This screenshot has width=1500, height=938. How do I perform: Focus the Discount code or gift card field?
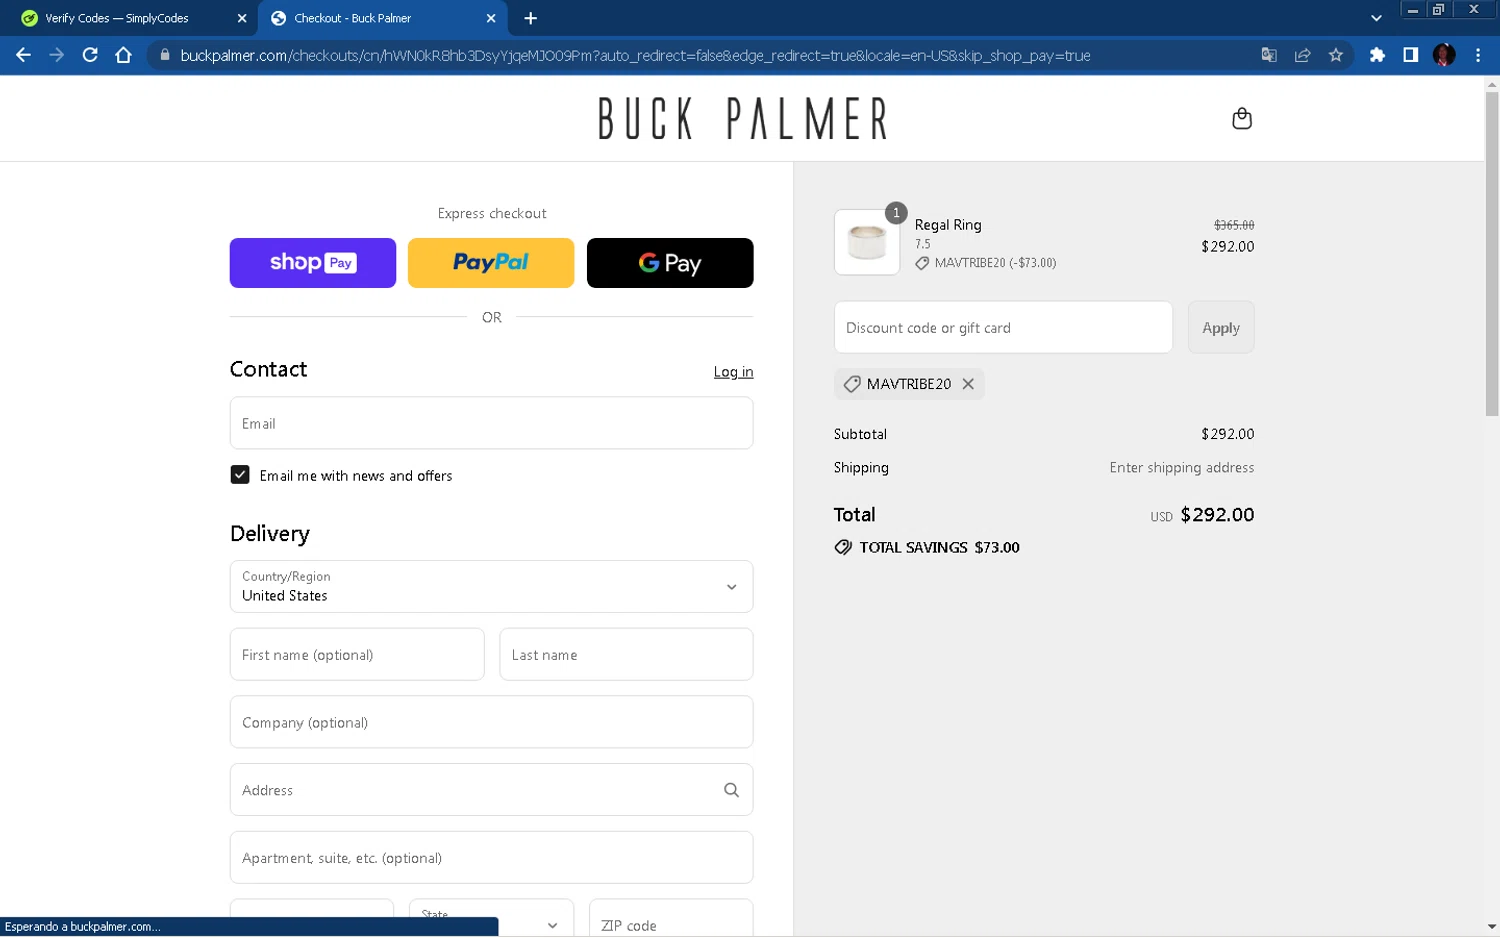click(x=1003, y=328)
